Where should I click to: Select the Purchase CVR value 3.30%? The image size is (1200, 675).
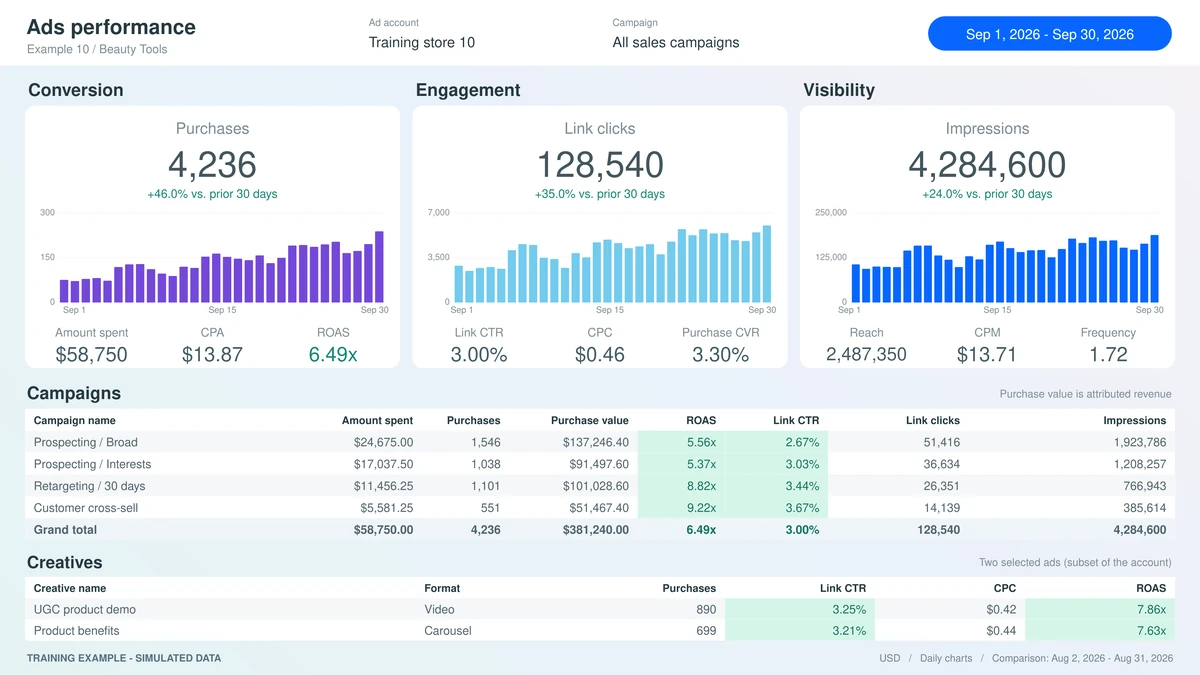(x=721, y=354)
